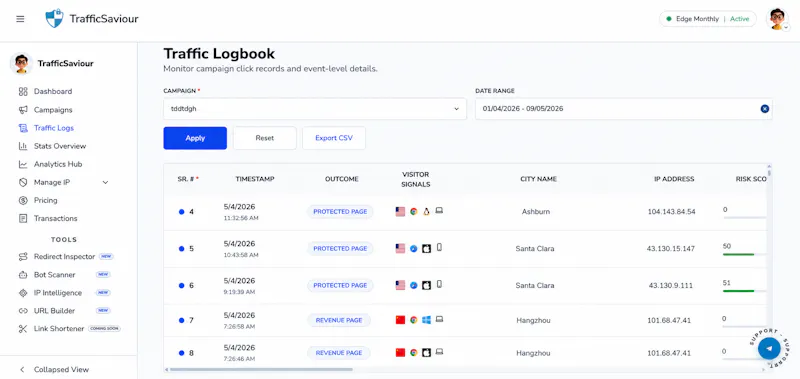Click the URL Builder link icon
The height and width of the screenshot is (379, 800).
point(22,311)
